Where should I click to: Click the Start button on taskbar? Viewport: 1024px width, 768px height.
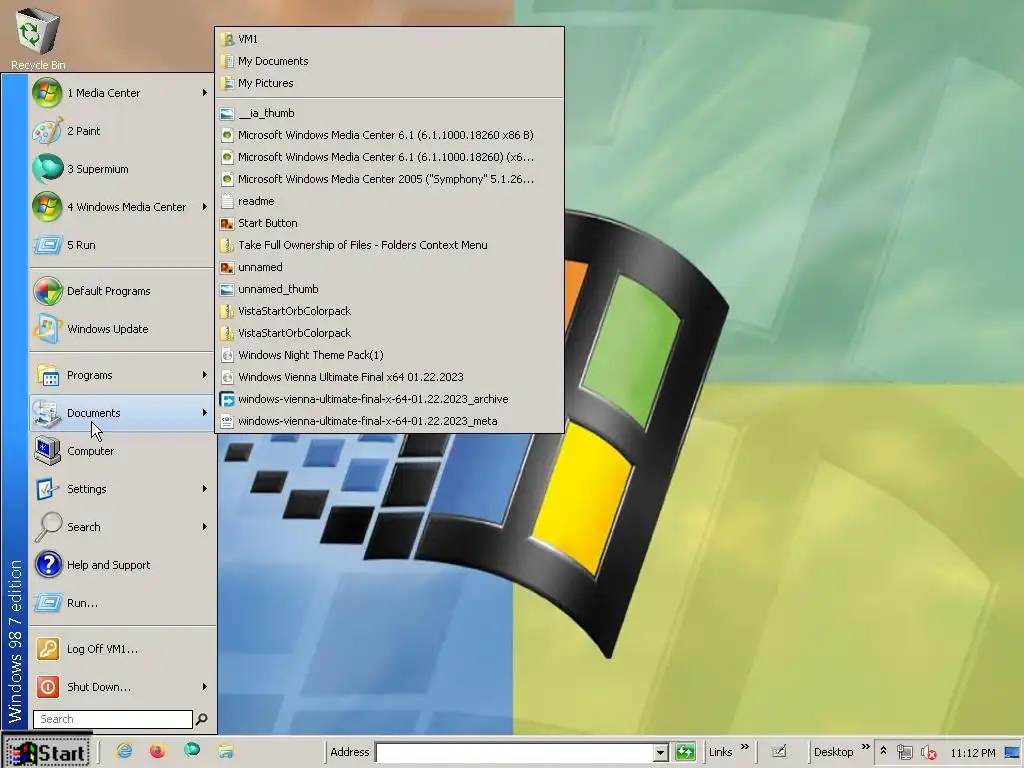[47, 752]
